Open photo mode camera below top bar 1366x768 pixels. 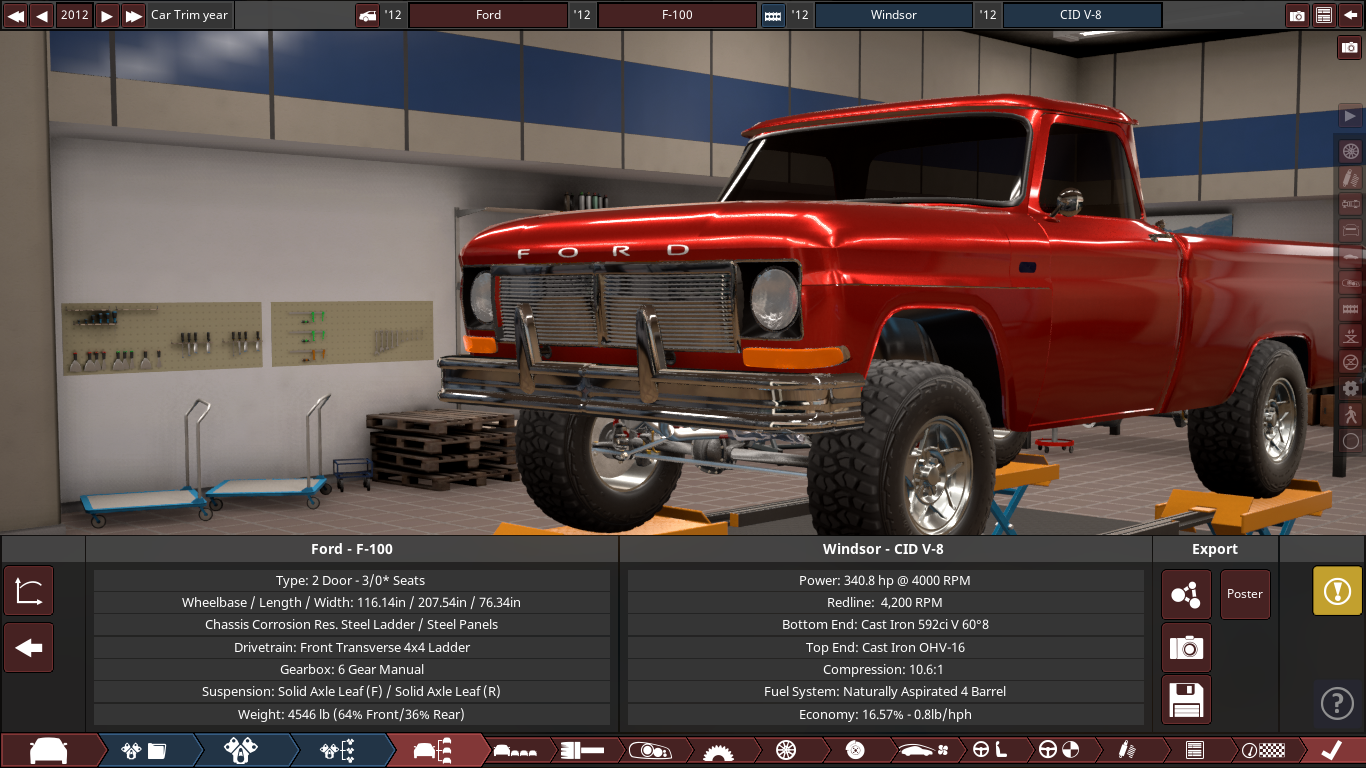(1350, 47)
